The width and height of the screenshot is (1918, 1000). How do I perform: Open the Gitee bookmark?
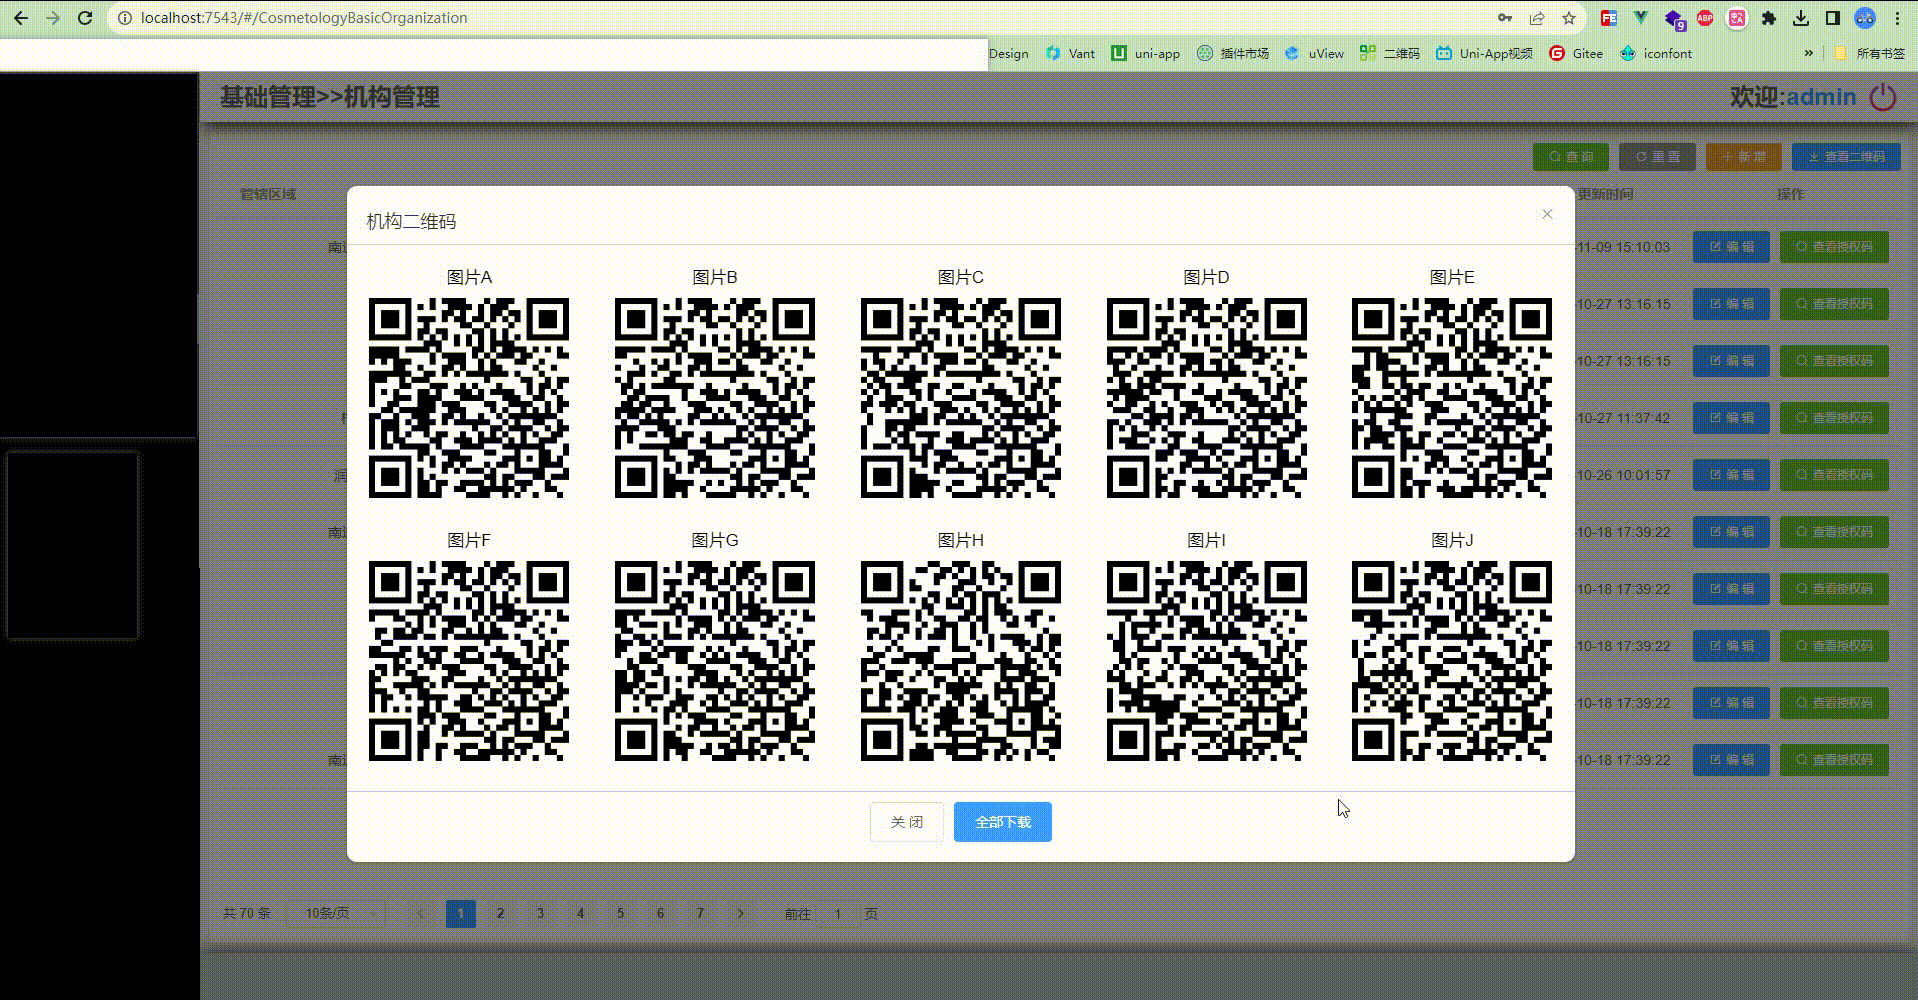coord(1576,53)
